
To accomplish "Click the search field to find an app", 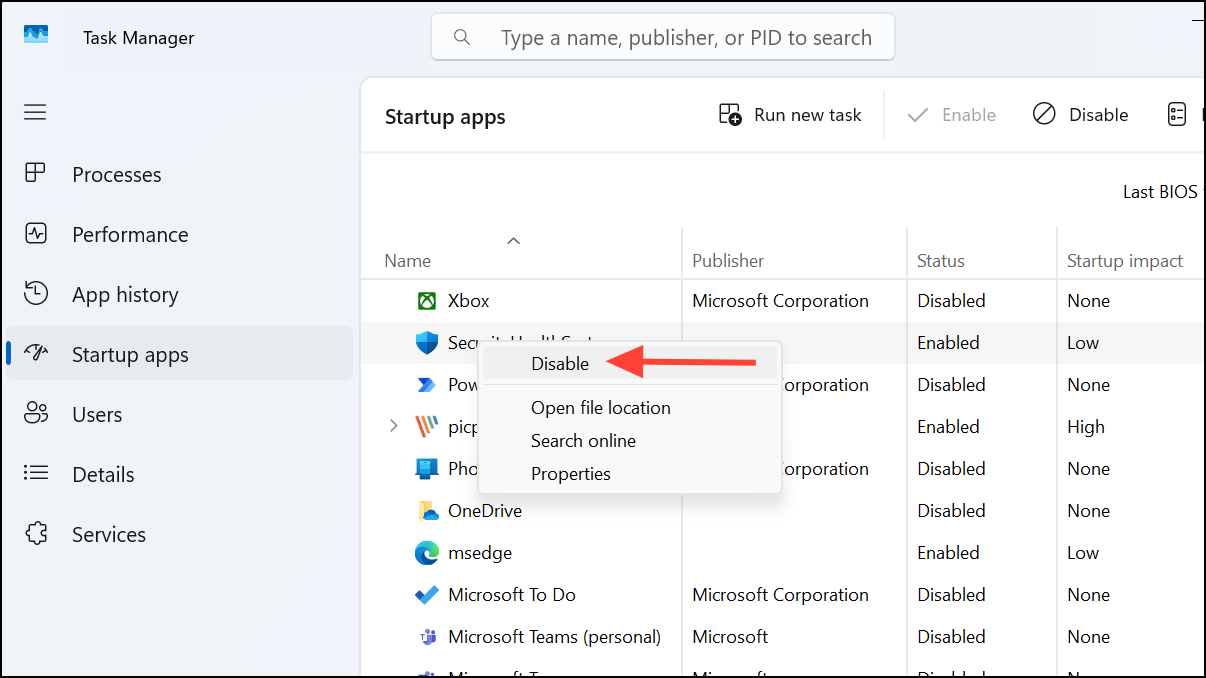I will coord(663,36).
